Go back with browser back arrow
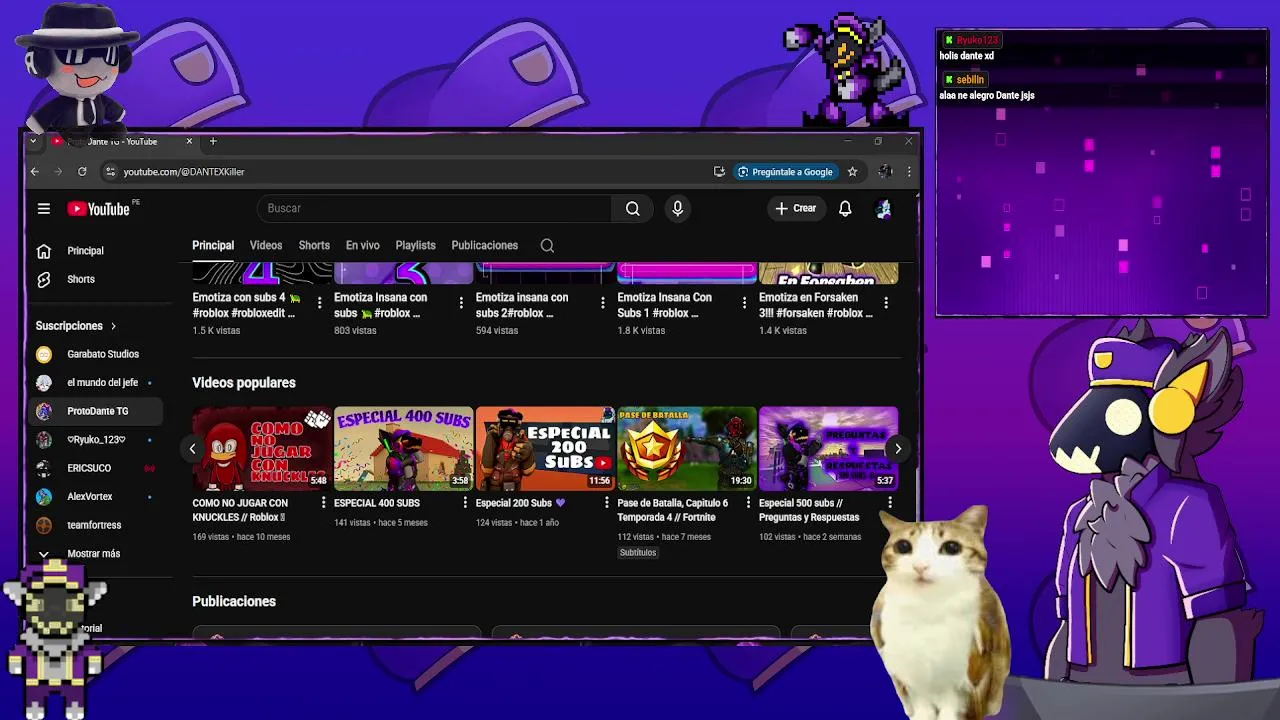The image size is (1280, 720). [34, 172]
